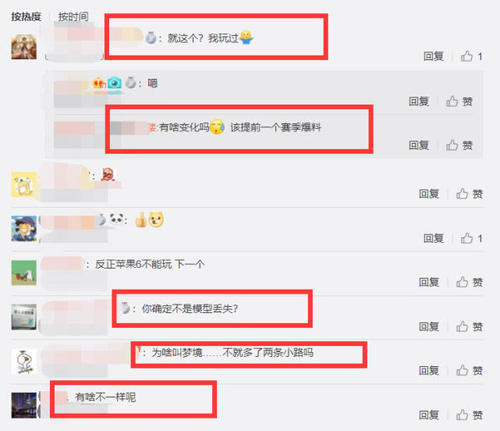Viewport: 500px width, 431px height.
Task: Reply to the "嗯" nested comment
Action: [x=419, y=101]
